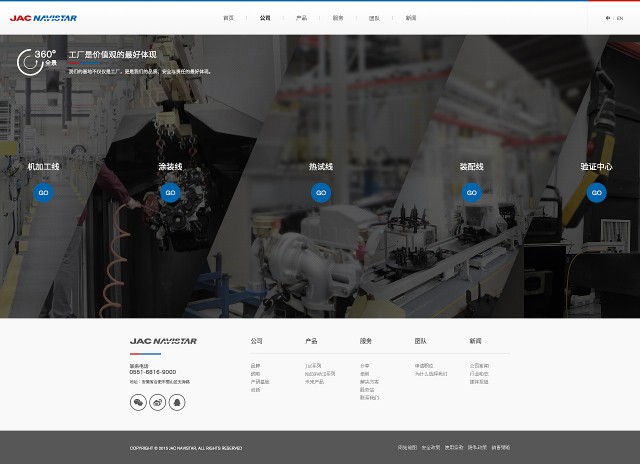Open 产品基地 link in footer 公司 column
640x464 pixels.
pyautogui.click(x=260, y=382)
